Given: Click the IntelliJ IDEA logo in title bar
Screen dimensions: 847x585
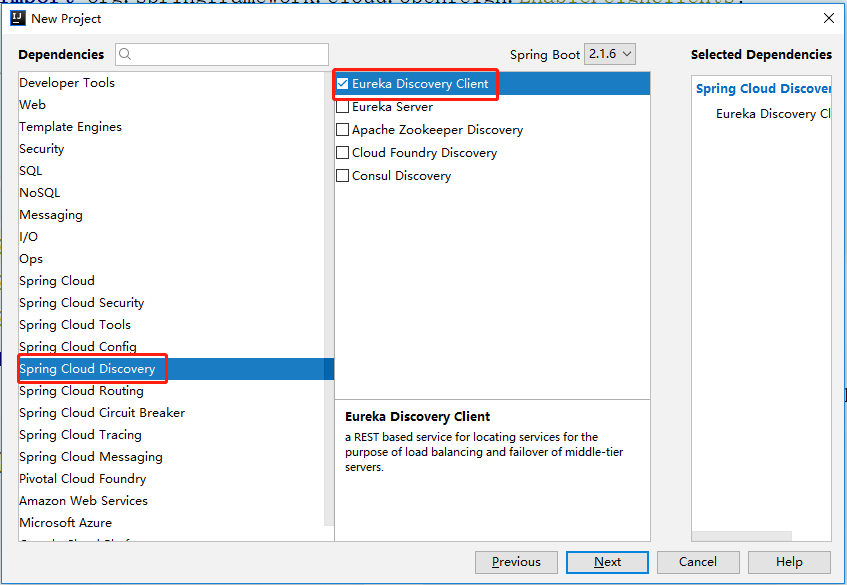Looking at the screenshot, I should tap(18, 18).
